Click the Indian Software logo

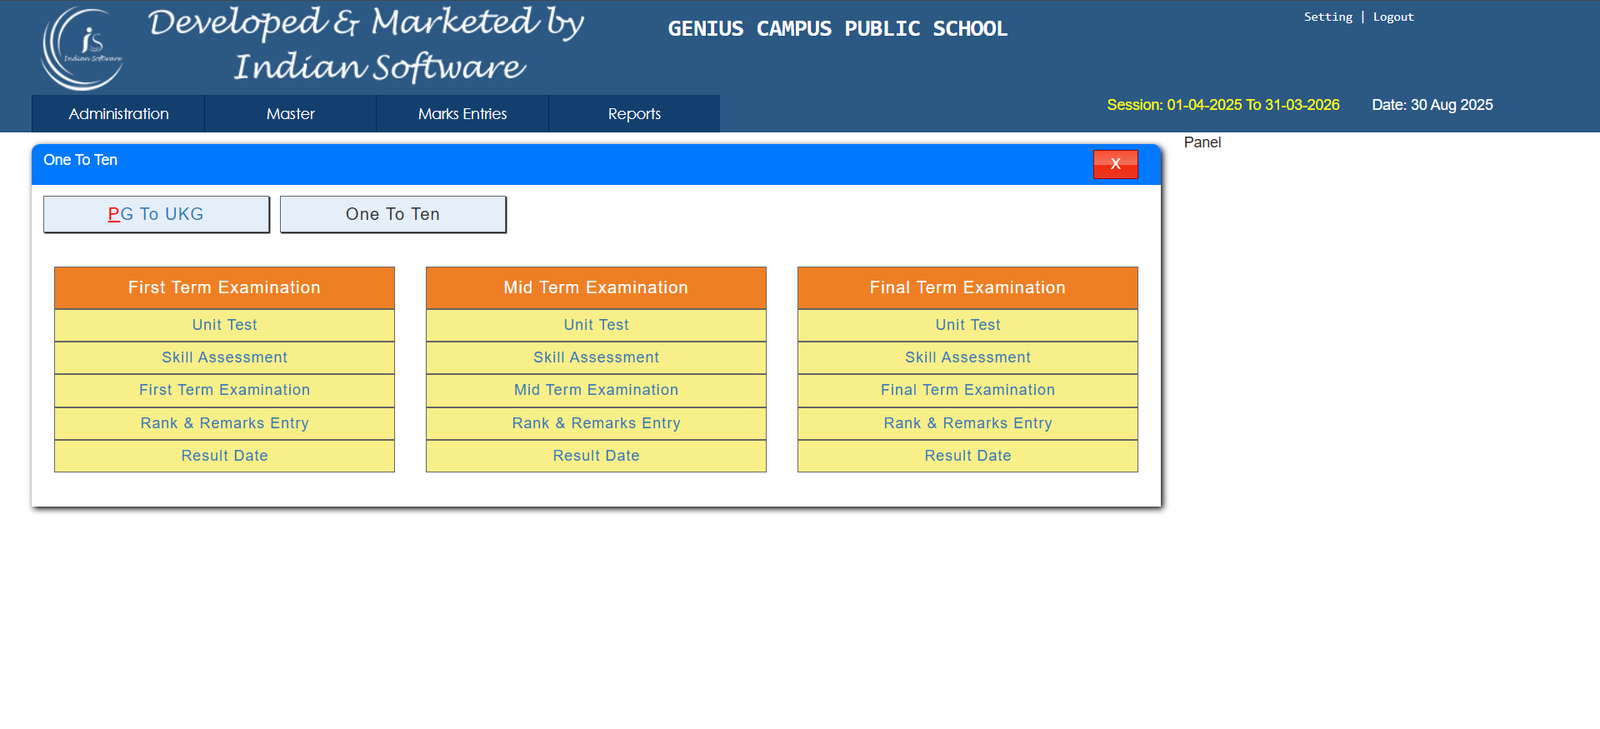click(x=82, y=49)
